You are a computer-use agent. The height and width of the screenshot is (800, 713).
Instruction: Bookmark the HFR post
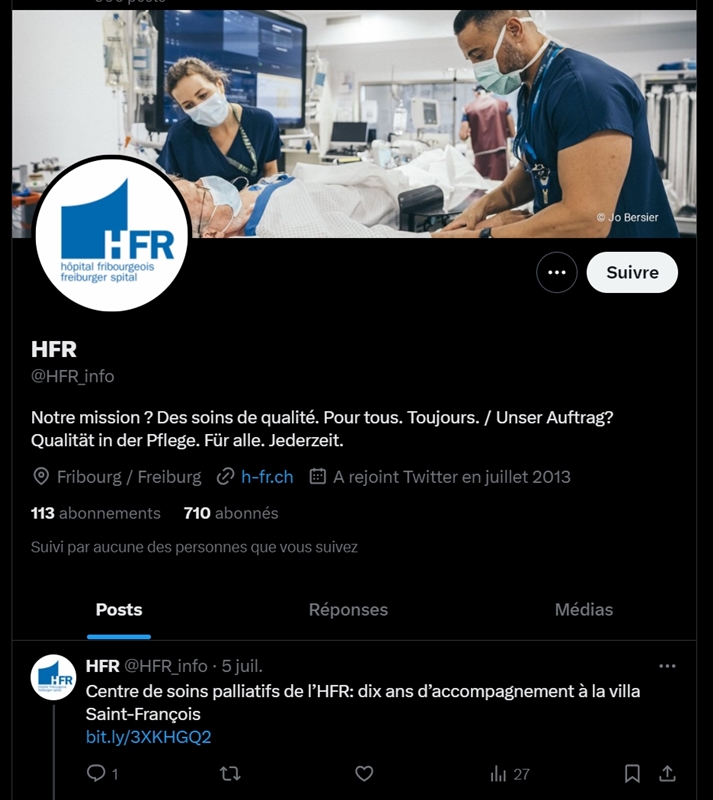(x=632, y=773)
